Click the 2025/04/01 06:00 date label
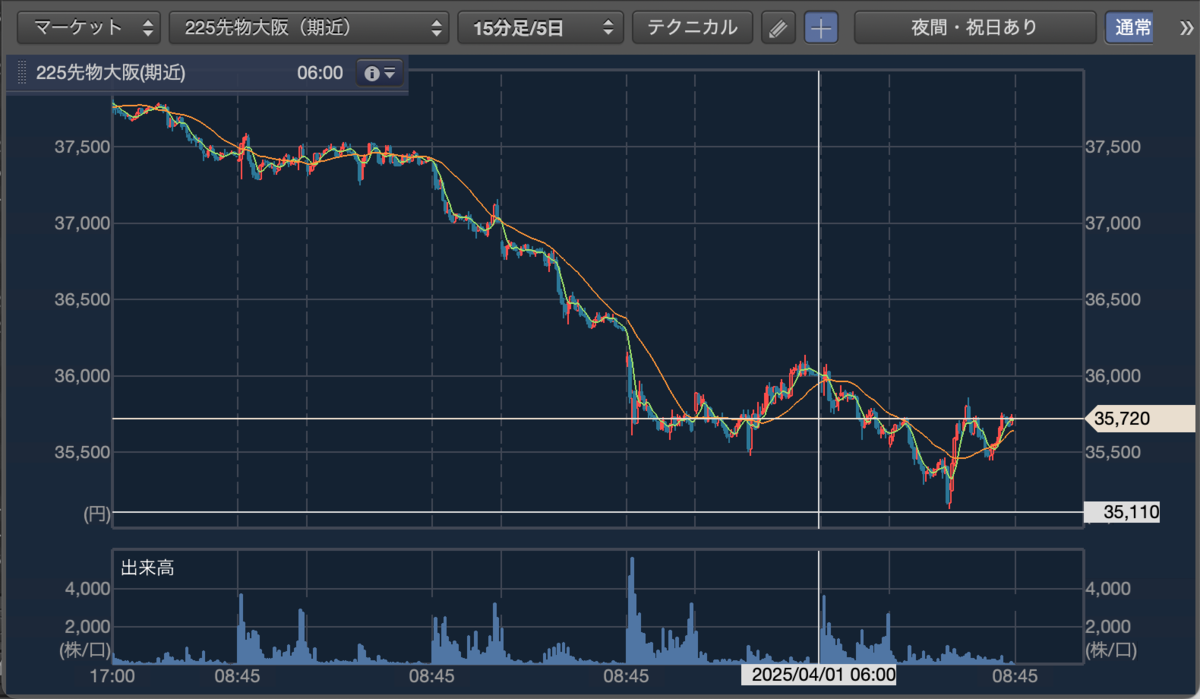The height and width of the screenshot is (699, 1200). click(x=818, y=675)
